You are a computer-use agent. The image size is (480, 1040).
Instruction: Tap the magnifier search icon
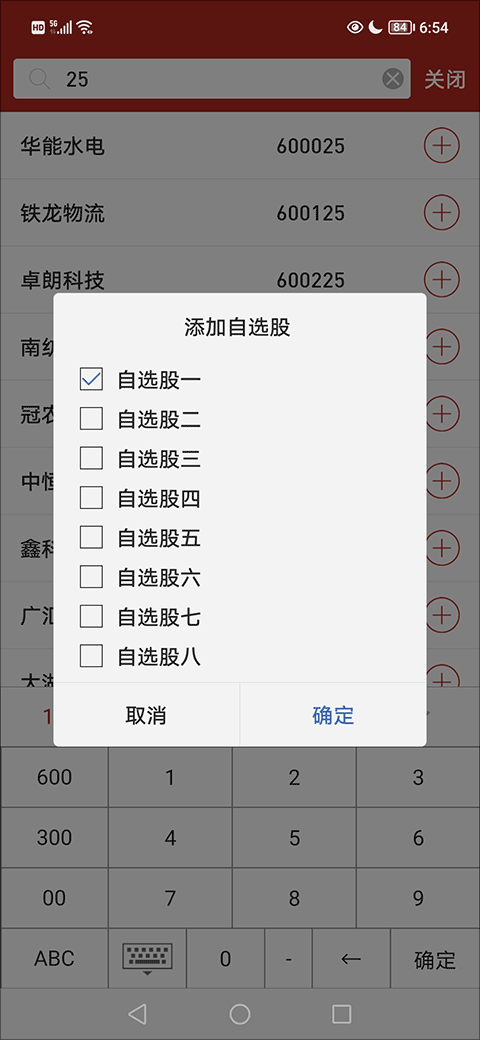39,80
